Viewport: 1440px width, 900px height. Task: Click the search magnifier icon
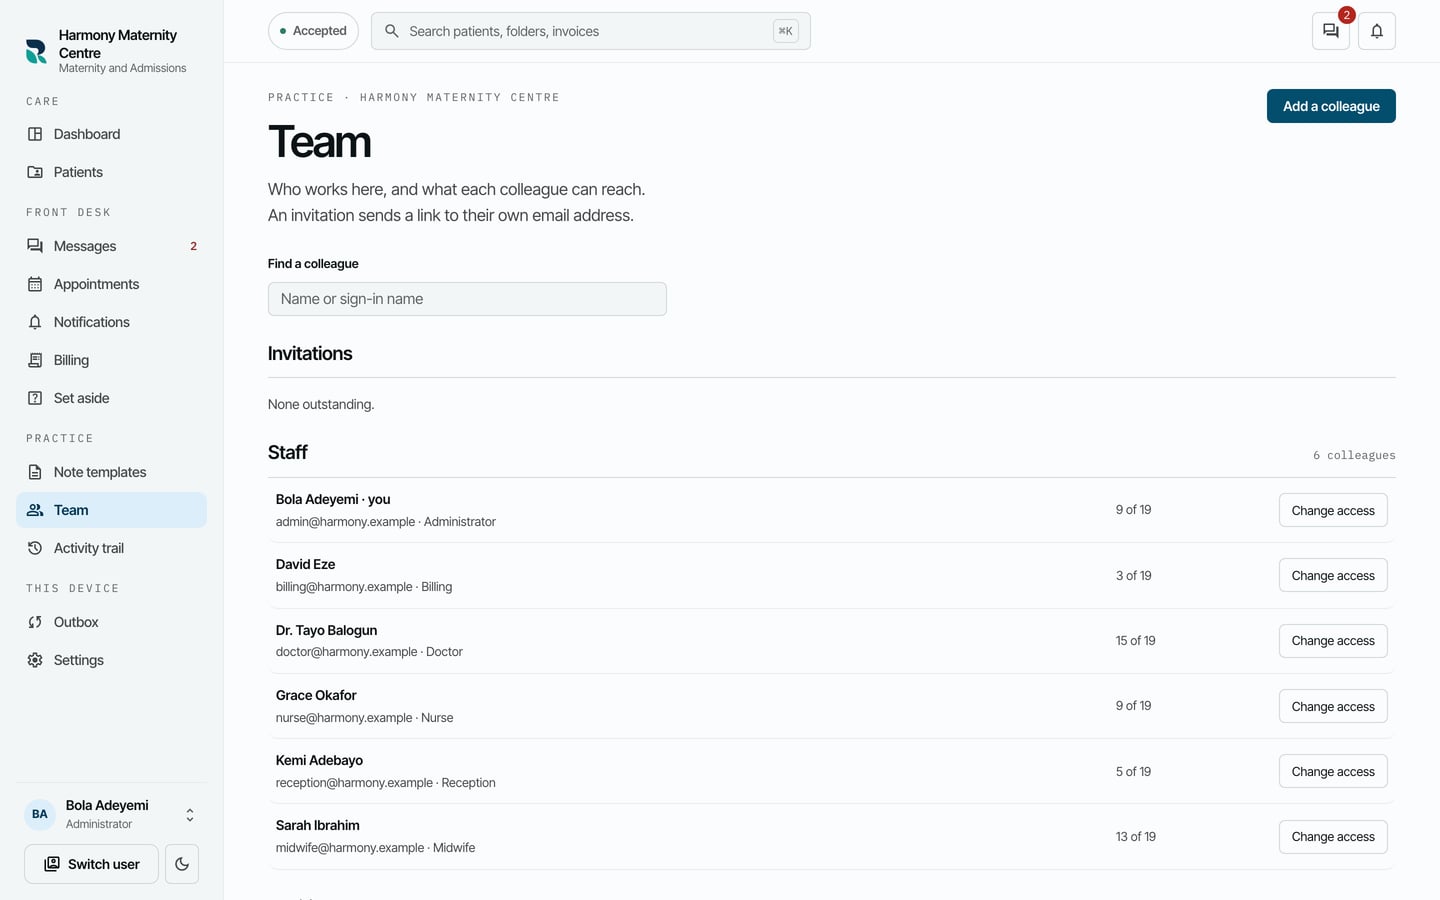tap(392, 31)
